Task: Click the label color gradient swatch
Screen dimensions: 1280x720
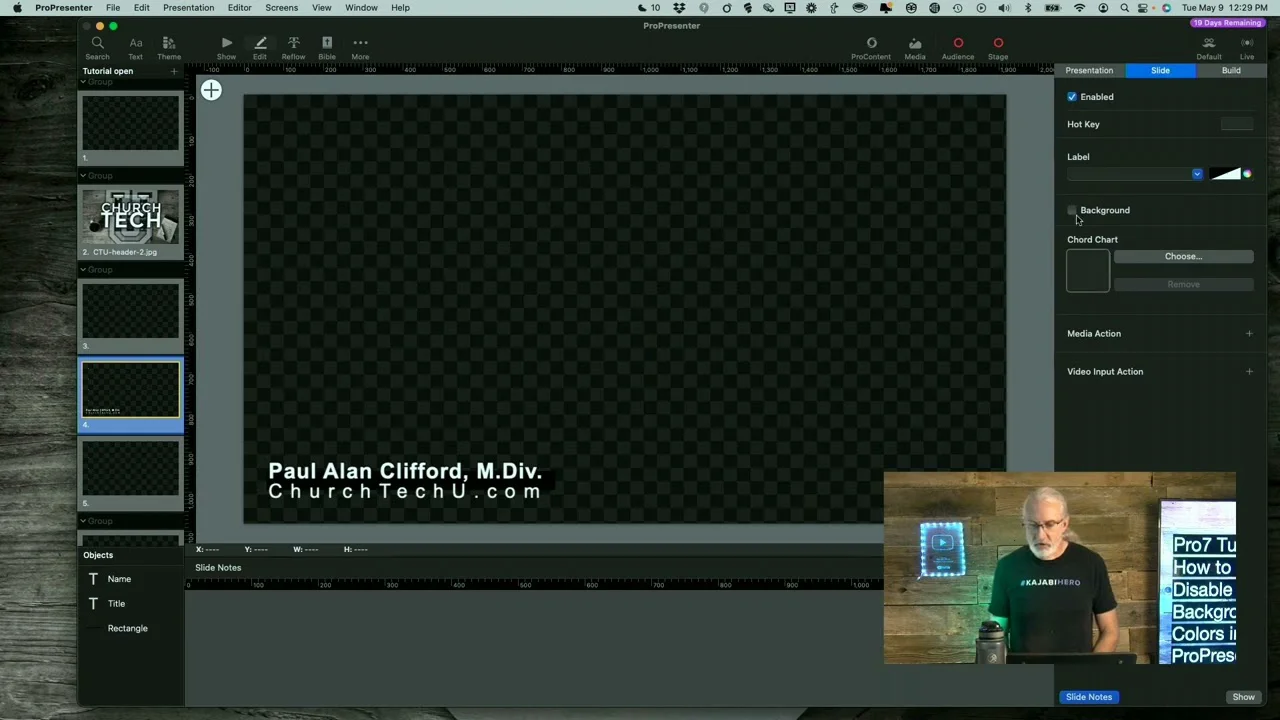Action: 1225,174
